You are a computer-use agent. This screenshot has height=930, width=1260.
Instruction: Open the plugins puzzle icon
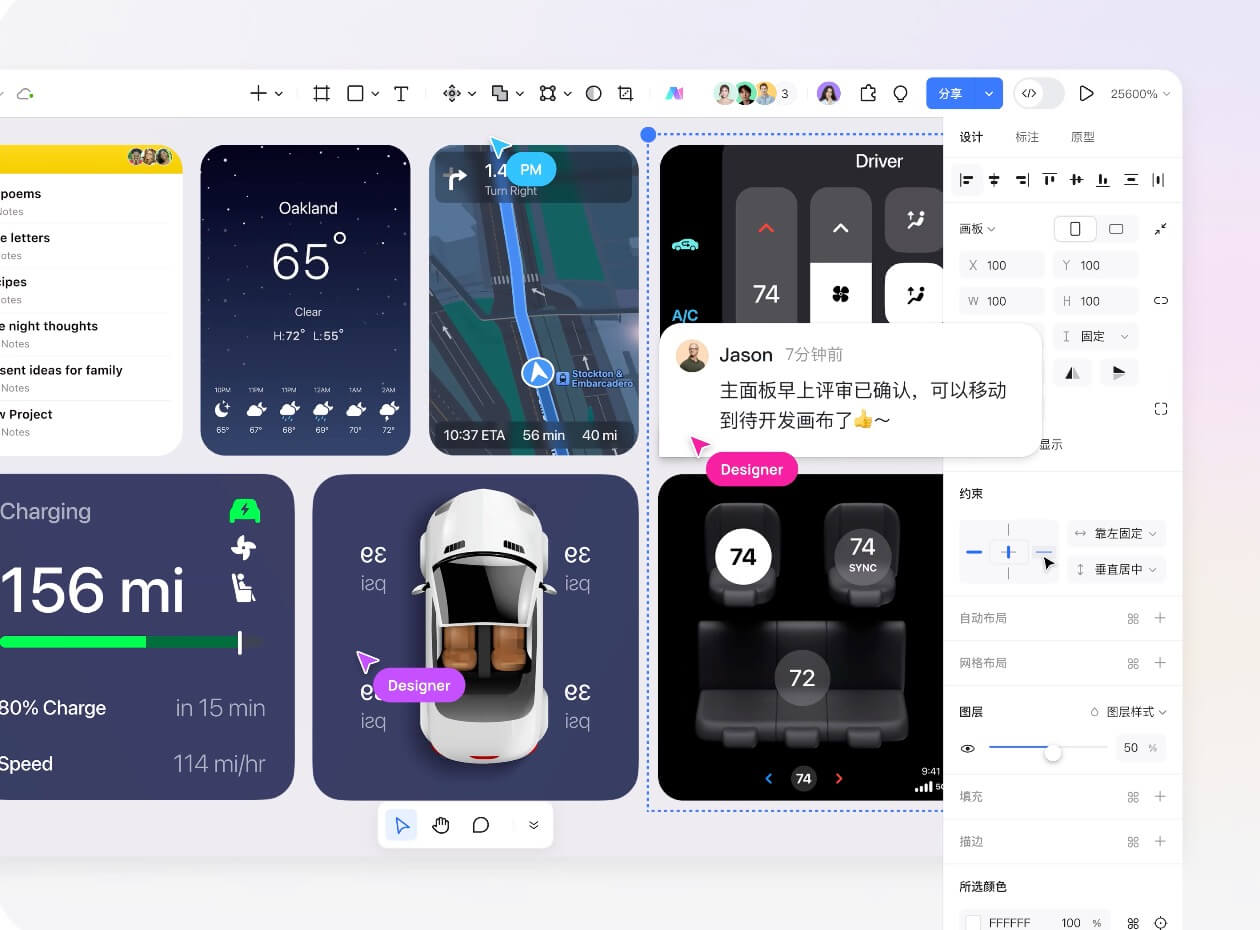[868, 93]
